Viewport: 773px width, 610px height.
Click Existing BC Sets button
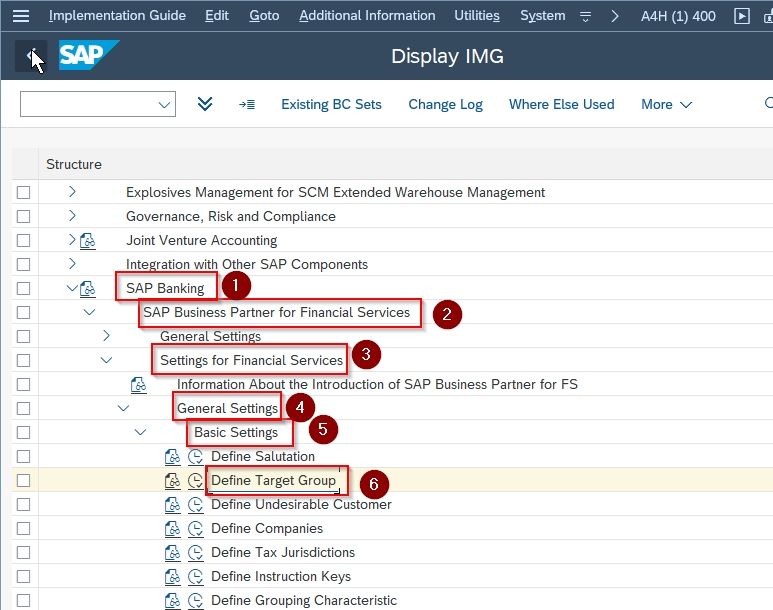pos(331,105)
